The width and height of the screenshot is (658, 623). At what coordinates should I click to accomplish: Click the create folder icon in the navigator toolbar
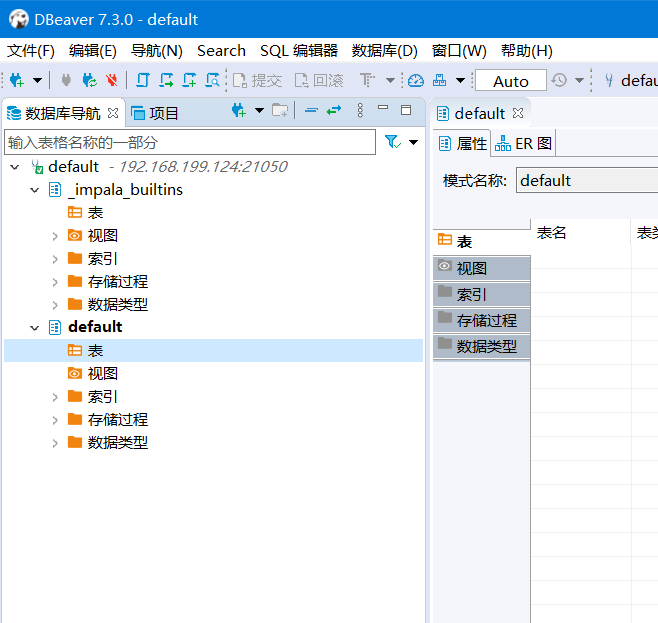[280, 111]
